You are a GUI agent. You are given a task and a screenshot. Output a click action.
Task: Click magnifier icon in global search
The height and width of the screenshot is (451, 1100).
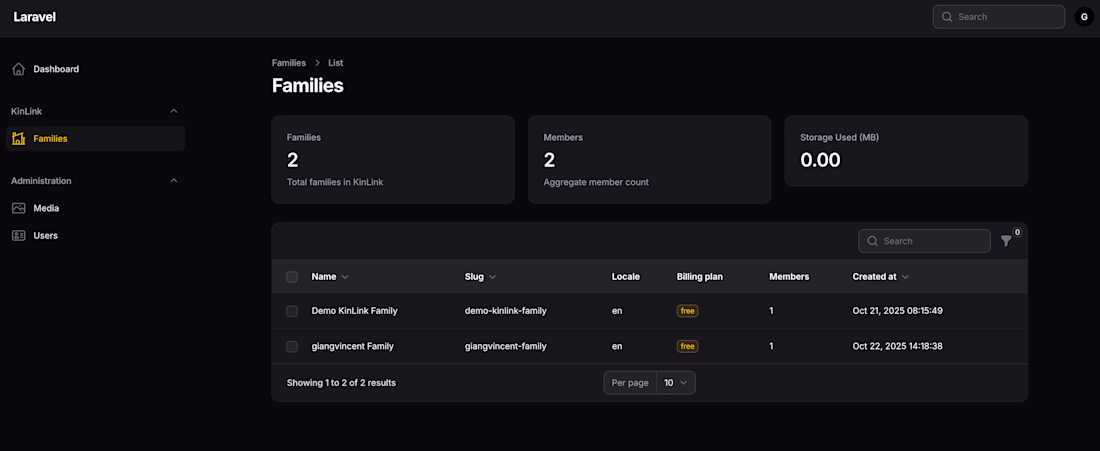[946, 17]
